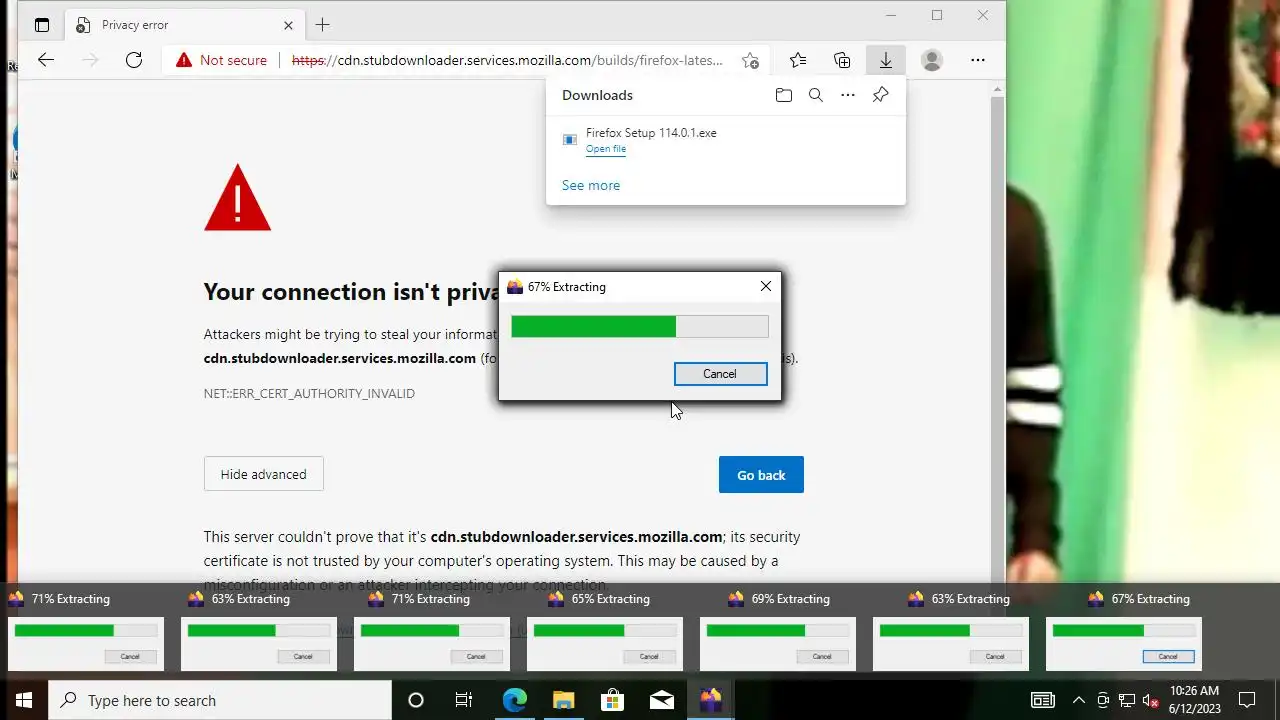Add this page to favorites star
The width and height of the screenshot is (1280, 720).
click(750, 60)
